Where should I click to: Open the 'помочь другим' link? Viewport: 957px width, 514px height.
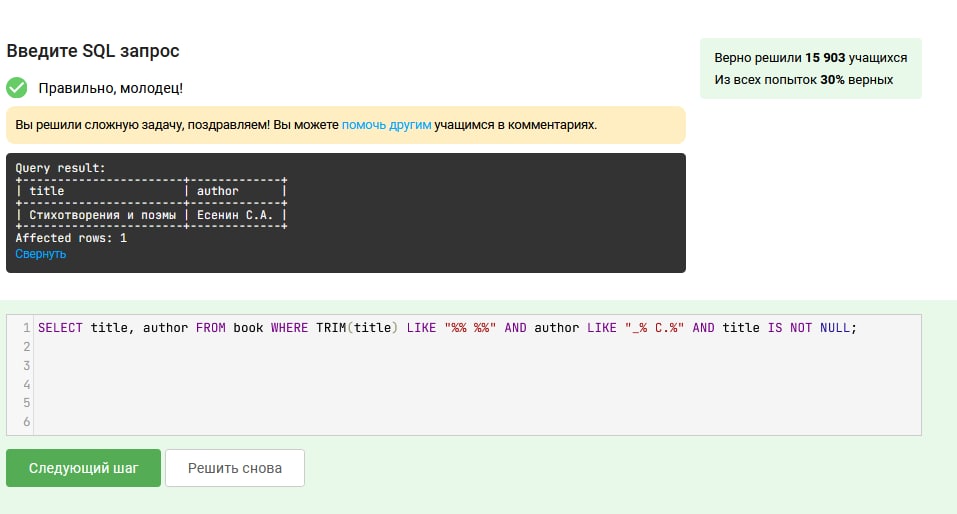coord(386,125)
